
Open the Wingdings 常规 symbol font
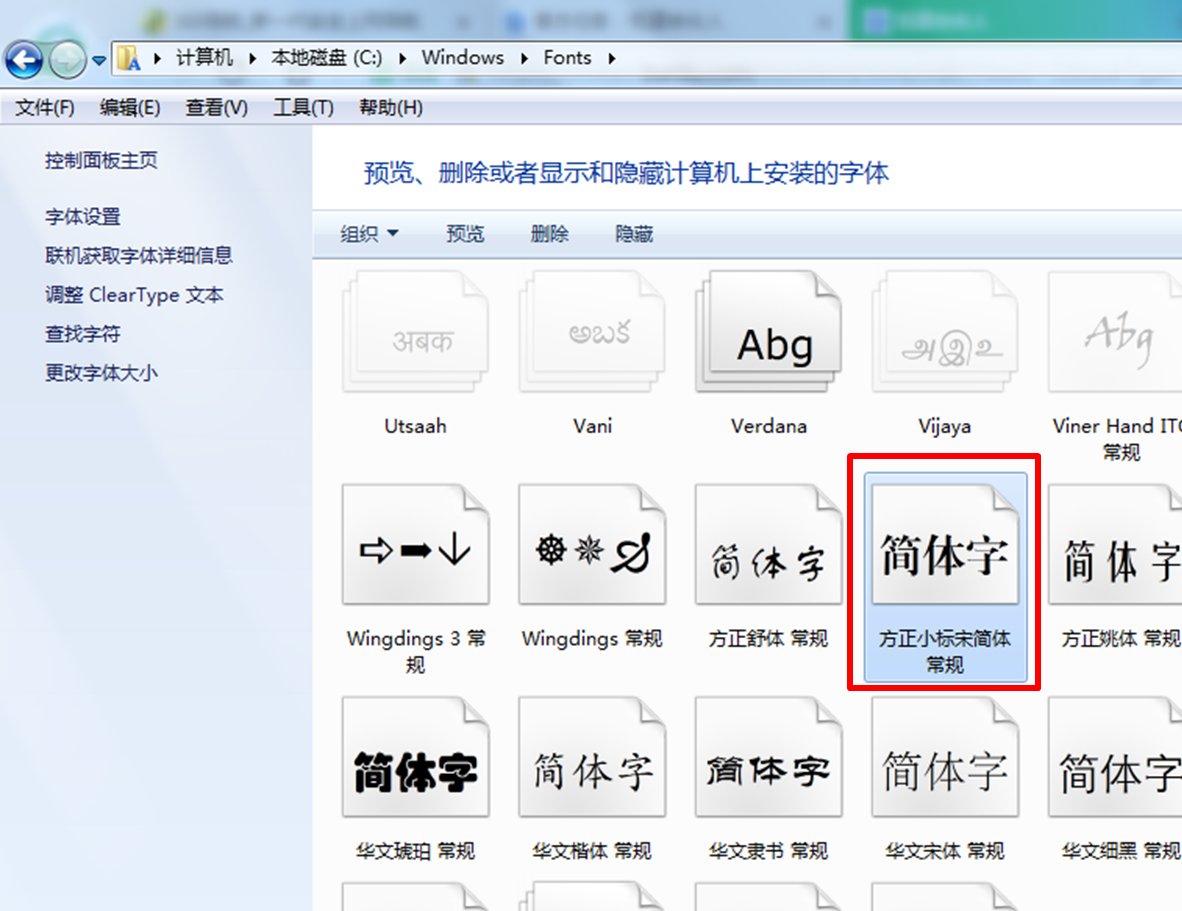tap(591, 545)
